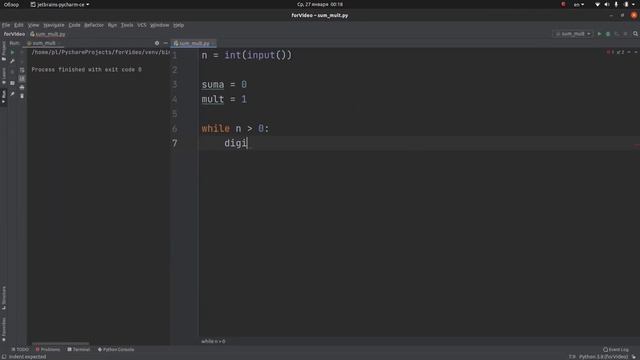Click on line 7 'digi' text
The width and height of the screenshot is (640, 360).
tap(236, 143)
